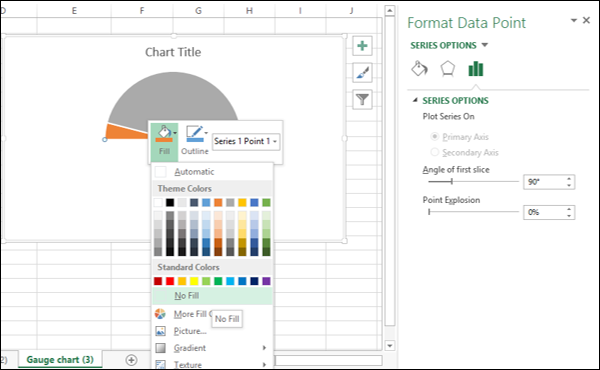The width and height of the screenshot is (600, 370).
Task: Collapse the SERIES OPTIONS section triangle
Action: (415, 100)
